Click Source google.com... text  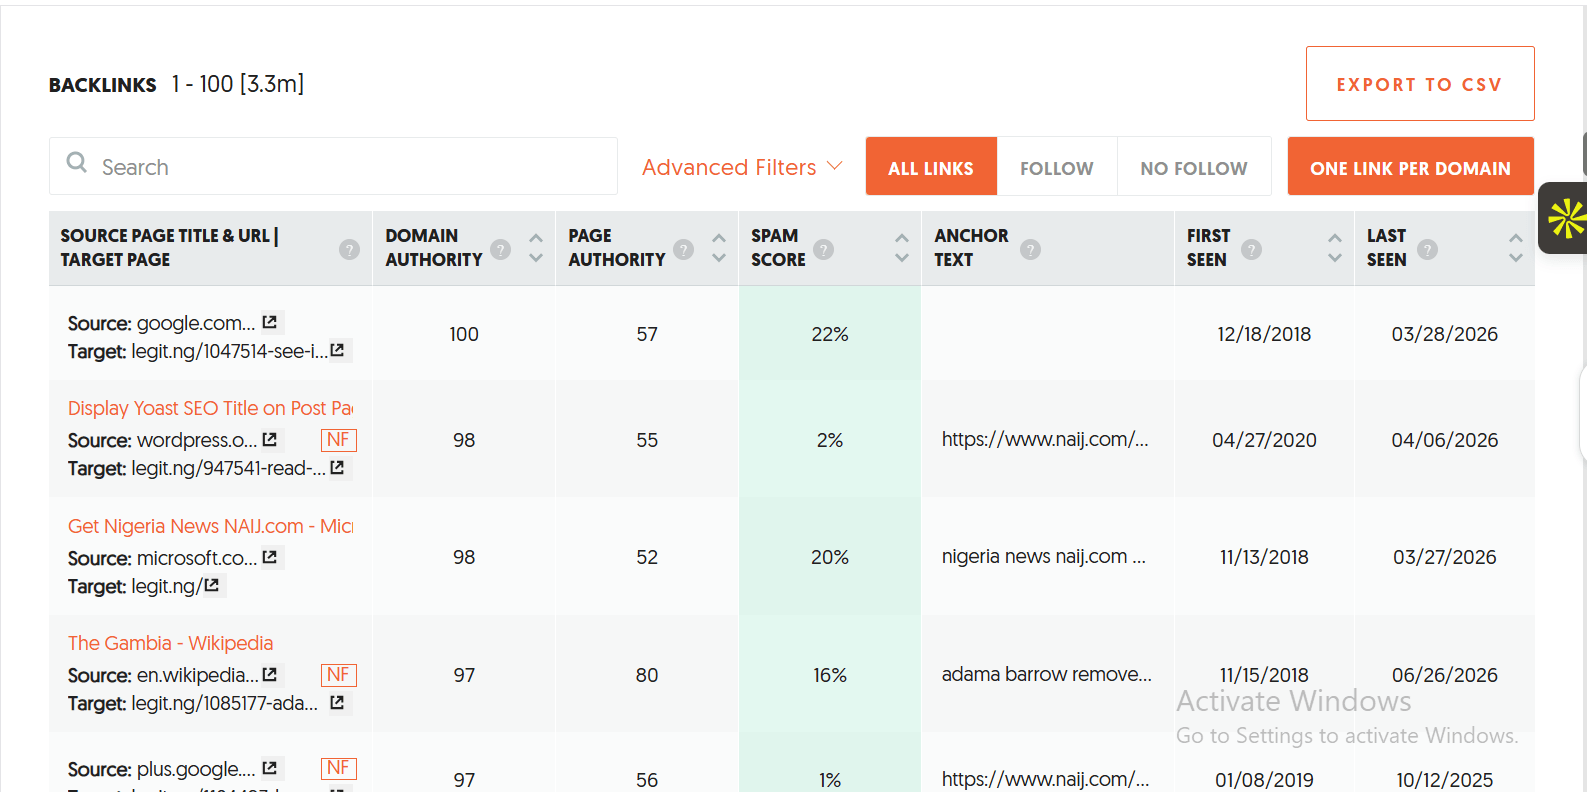pyautogui.click(x=161, y=323)
